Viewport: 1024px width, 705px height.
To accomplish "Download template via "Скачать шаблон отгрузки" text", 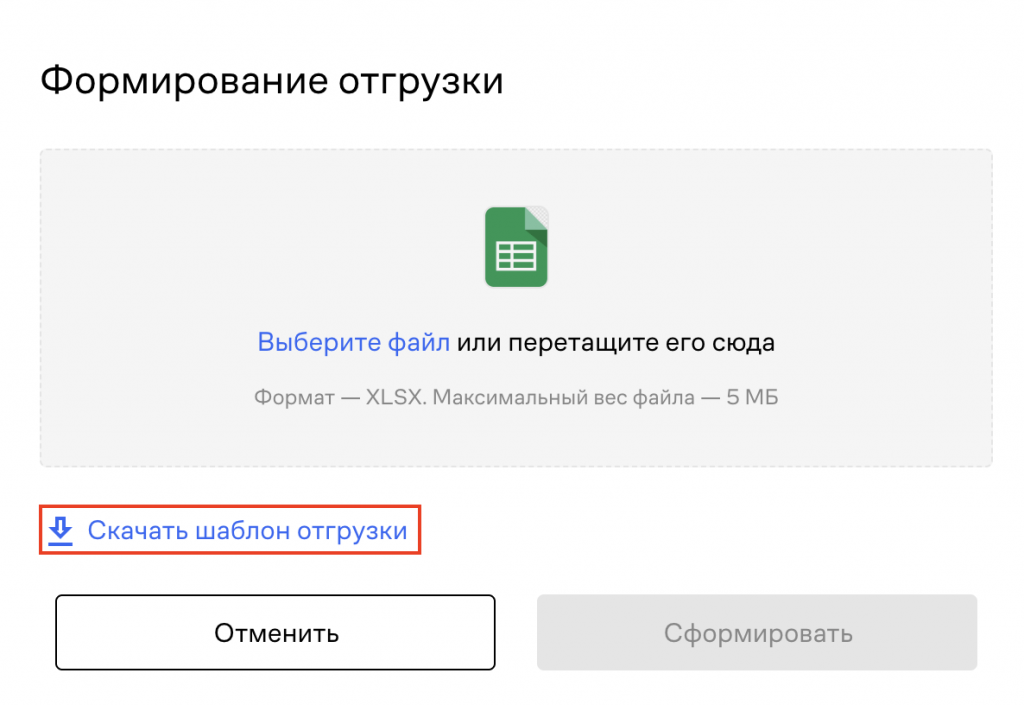I will pyautogui.click(x=247, y=530).
